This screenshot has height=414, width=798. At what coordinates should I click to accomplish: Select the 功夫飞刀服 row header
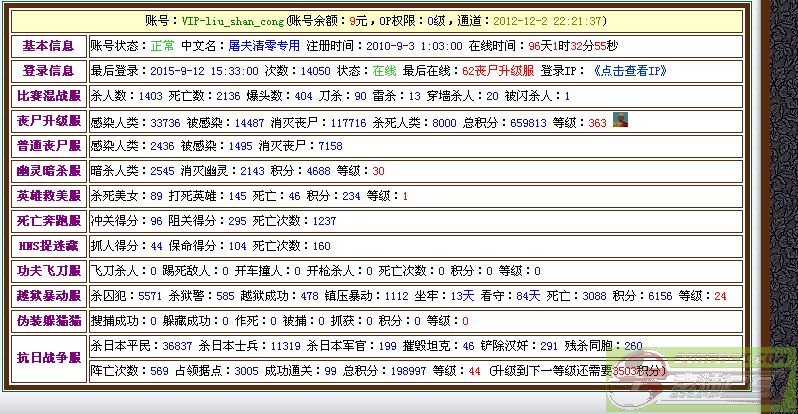coord(47,271)
